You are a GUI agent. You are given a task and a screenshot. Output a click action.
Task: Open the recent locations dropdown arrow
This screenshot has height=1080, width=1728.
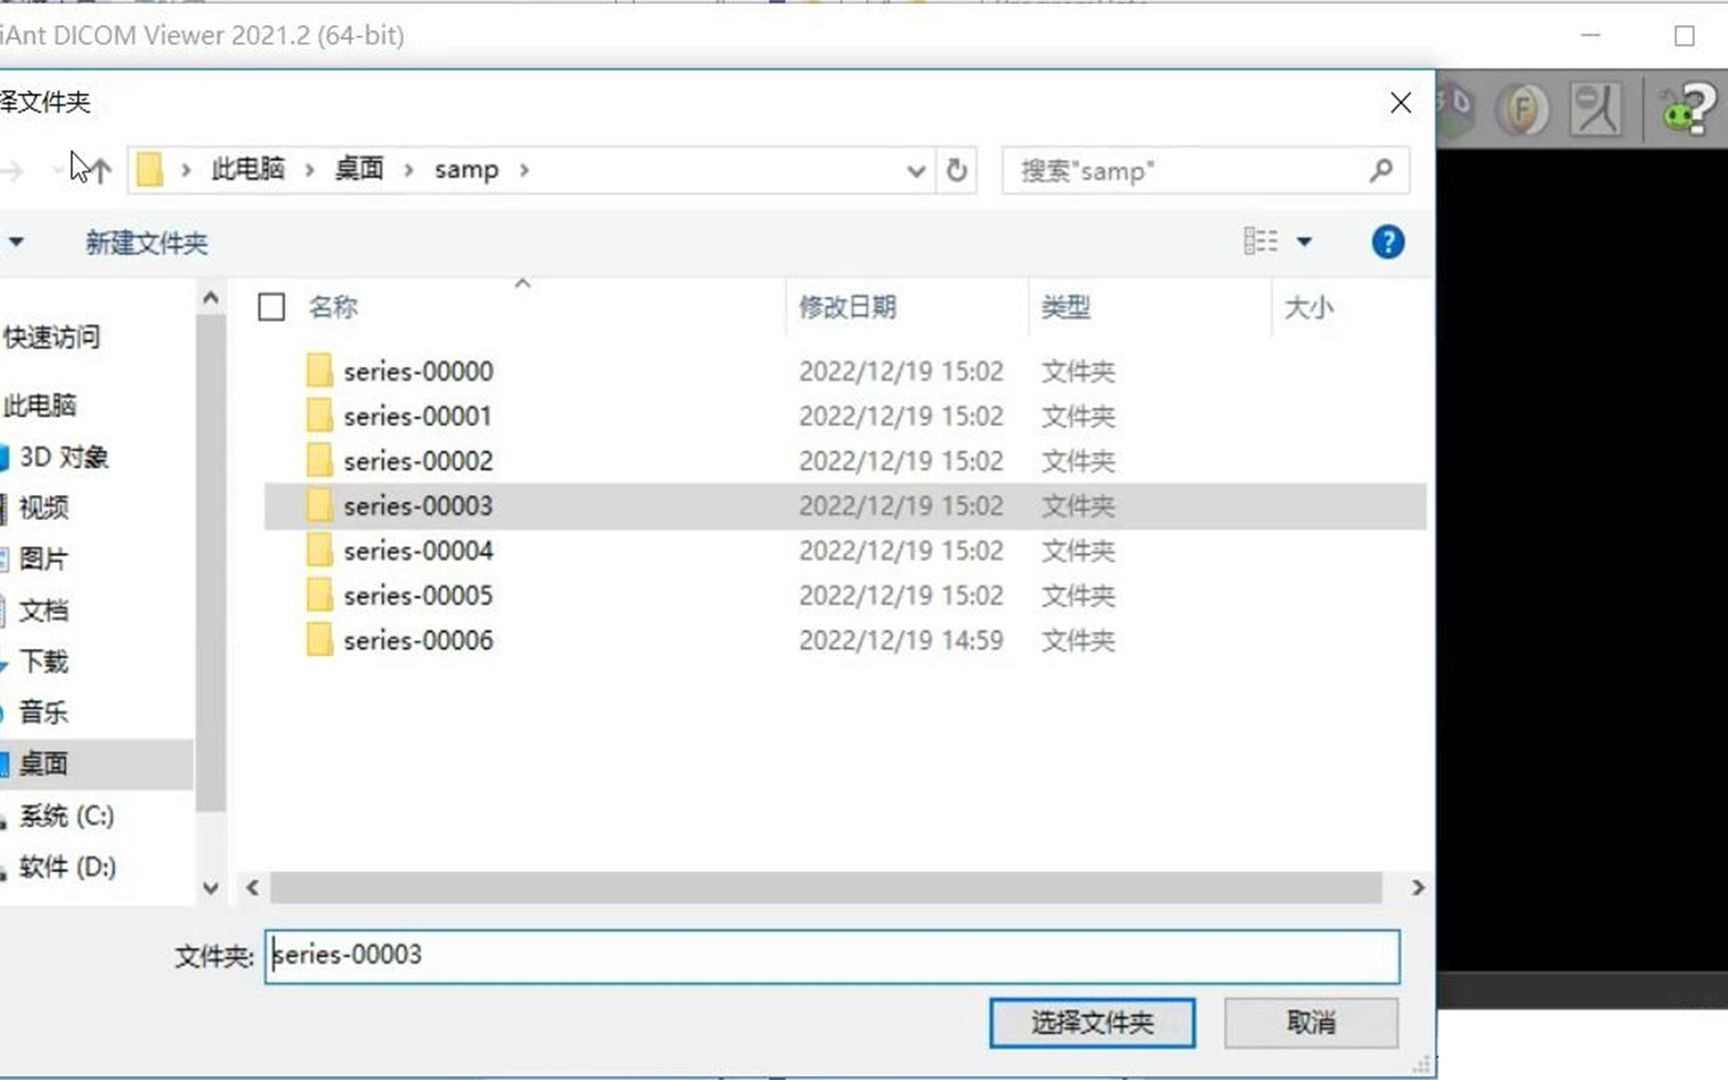coord(57,170)
